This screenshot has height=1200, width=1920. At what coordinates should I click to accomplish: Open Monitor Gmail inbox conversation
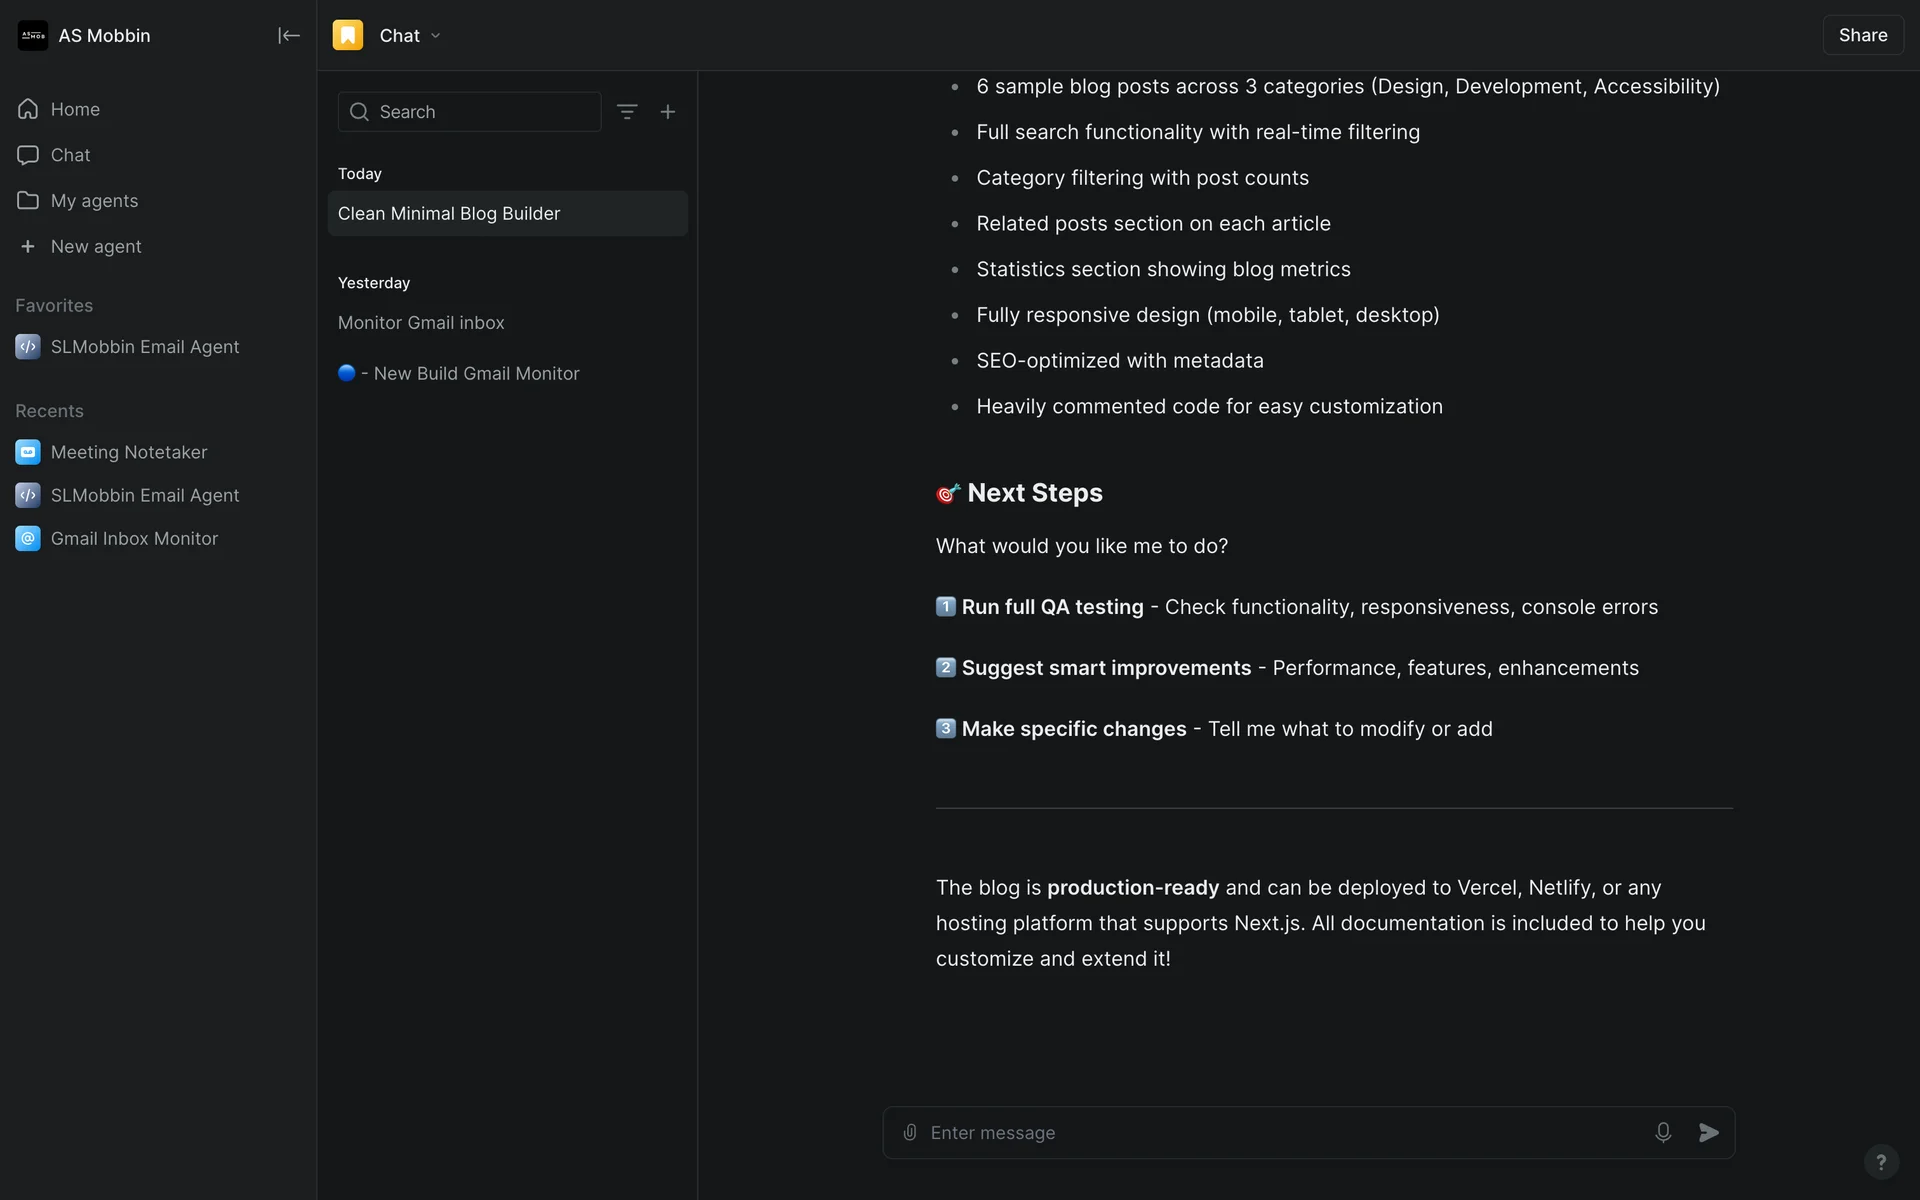[421, 323]
